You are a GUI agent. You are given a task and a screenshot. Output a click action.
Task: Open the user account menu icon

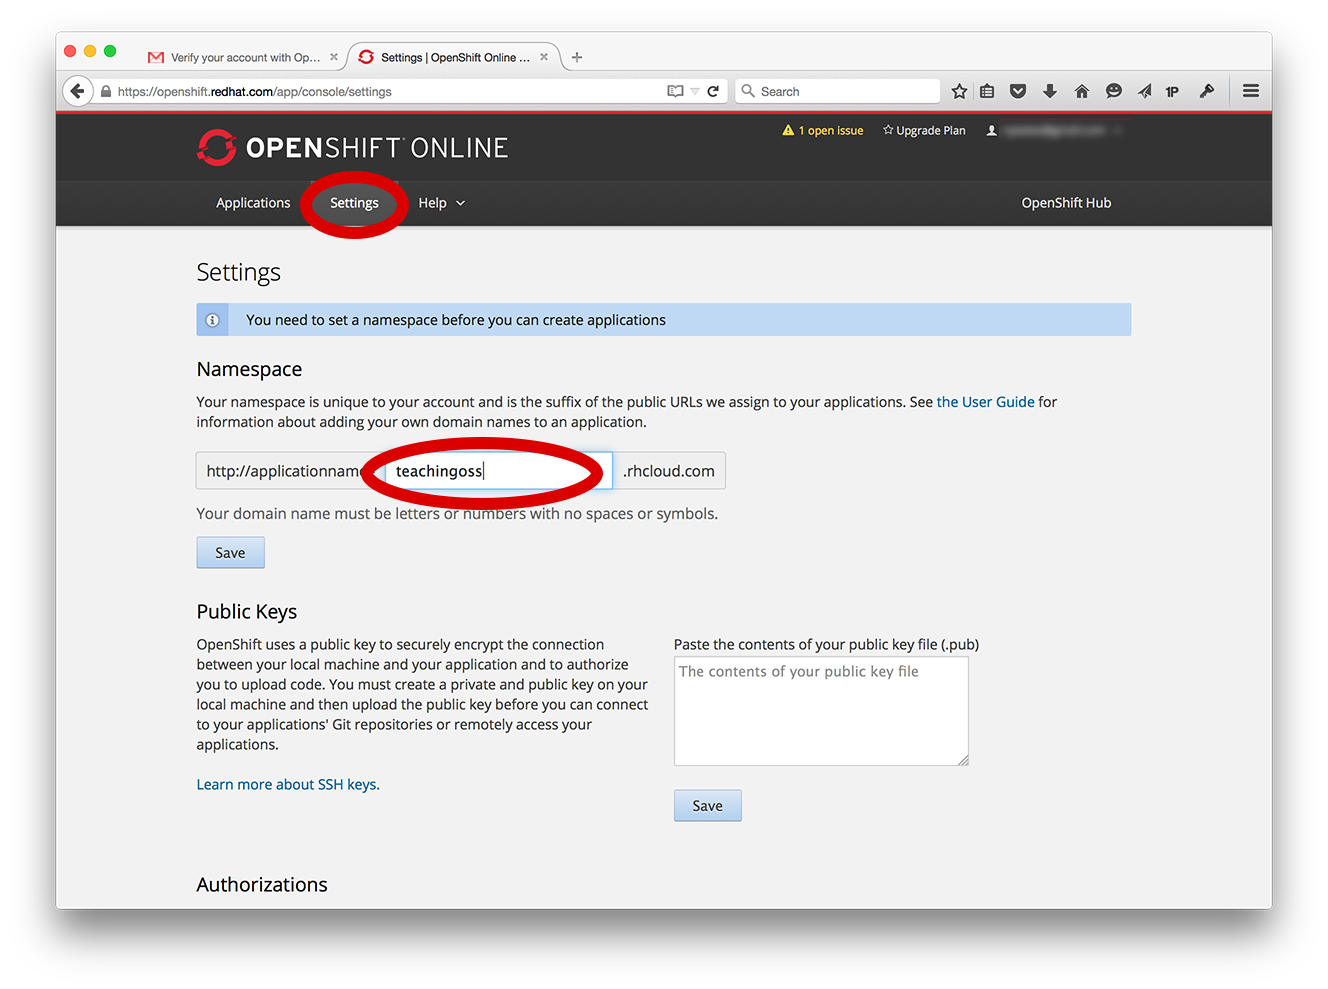(x=992, y=131)
